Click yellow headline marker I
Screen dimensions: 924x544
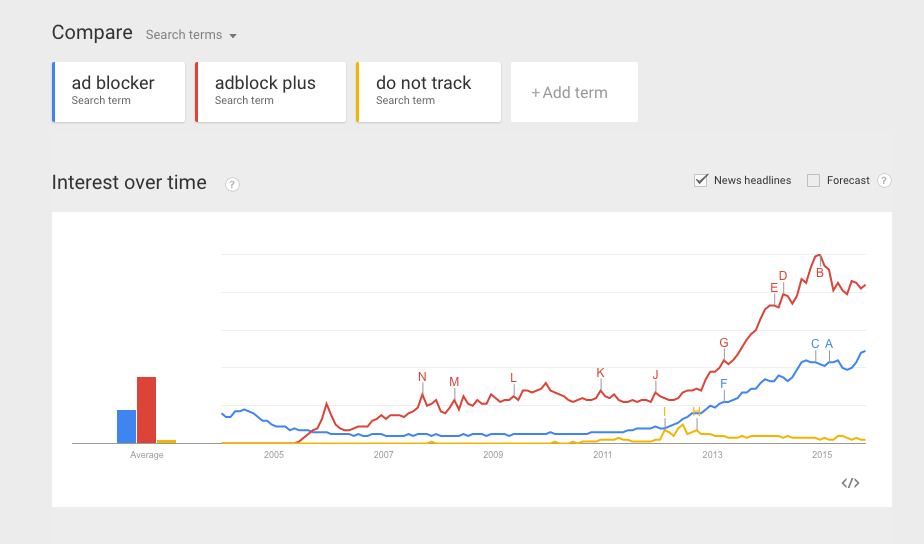pos(664,412)
